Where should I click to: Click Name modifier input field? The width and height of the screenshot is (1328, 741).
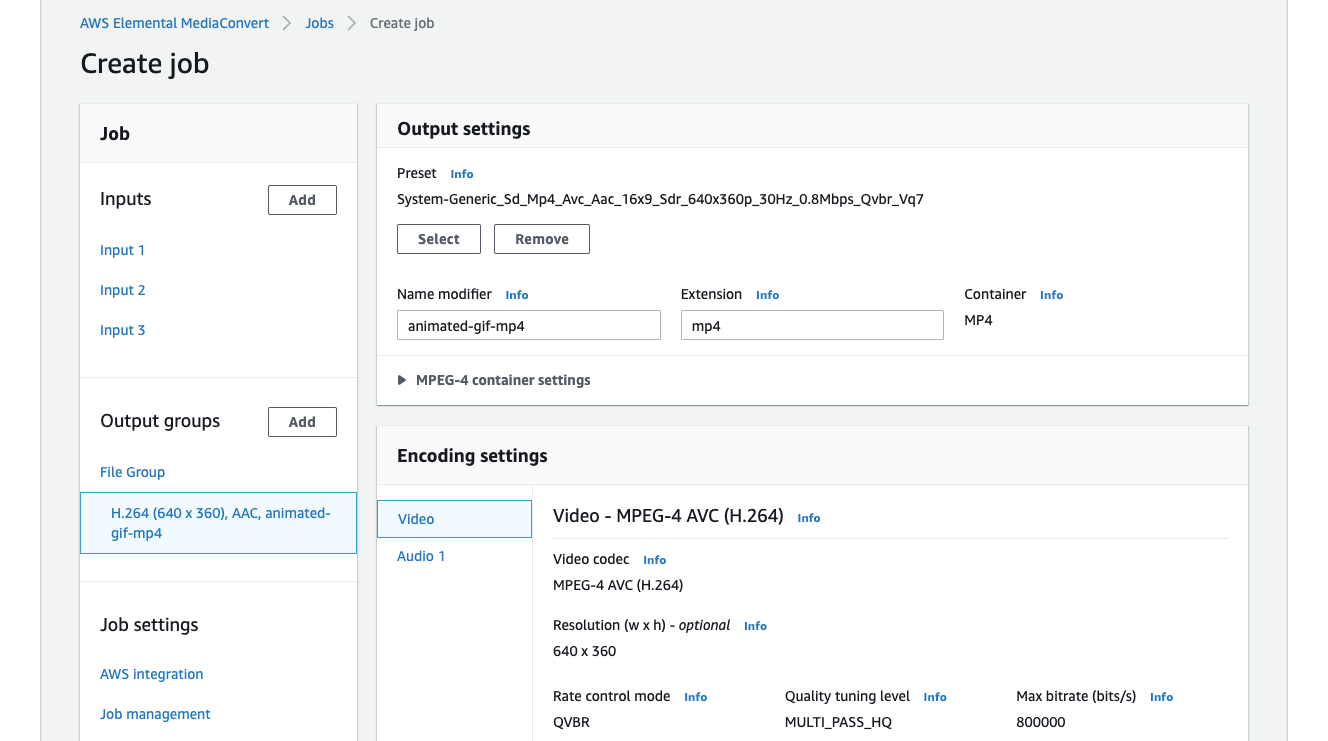point(528,326)
